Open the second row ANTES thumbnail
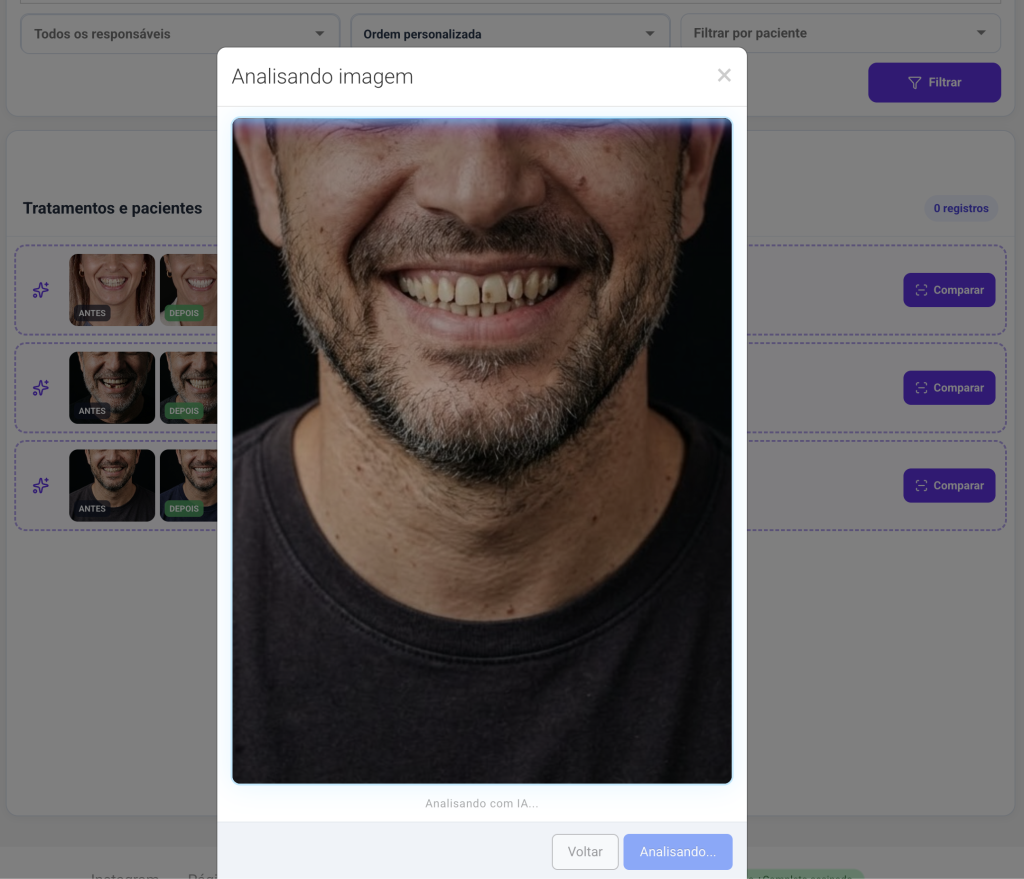The image size is (1024, 879). [x=112, y=388]
